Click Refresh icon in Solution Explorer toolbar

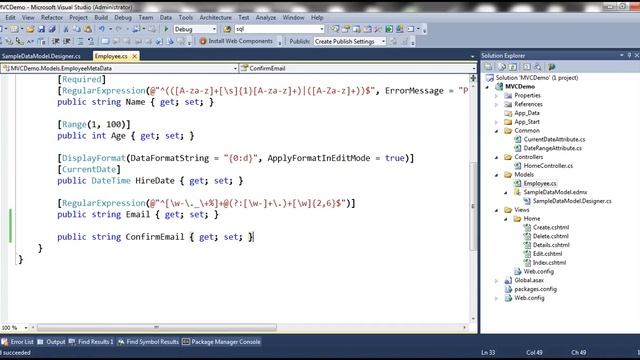513,67
